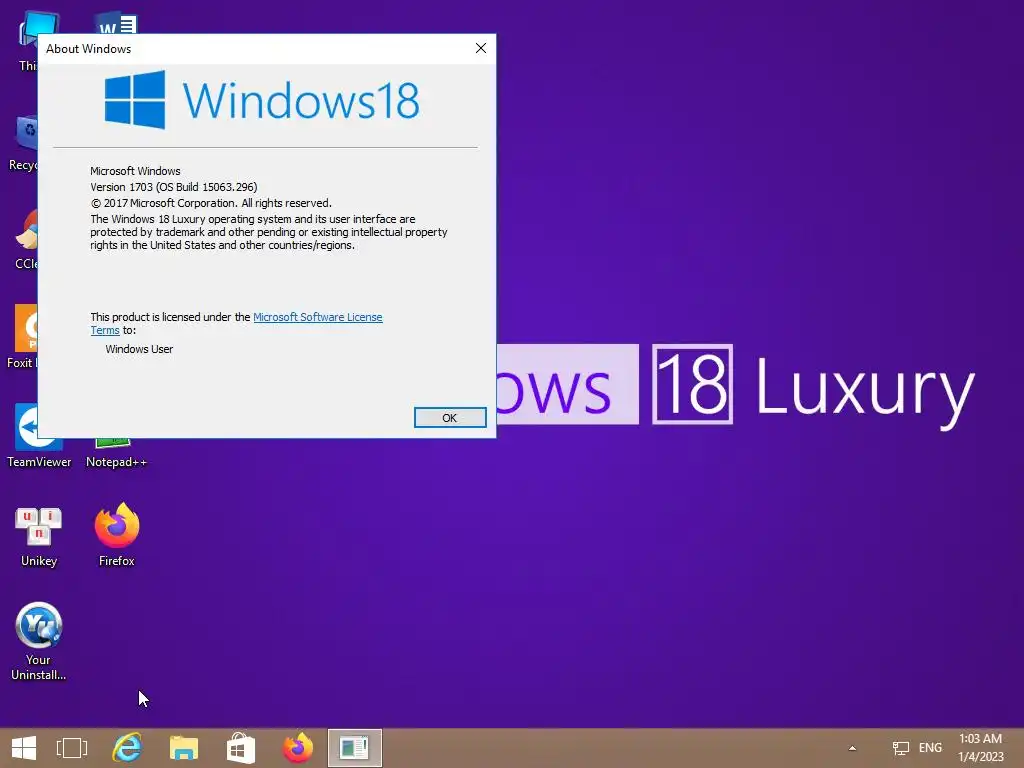
Task: Open Microsoft Store from the taskbar
Action: (240, 748)
